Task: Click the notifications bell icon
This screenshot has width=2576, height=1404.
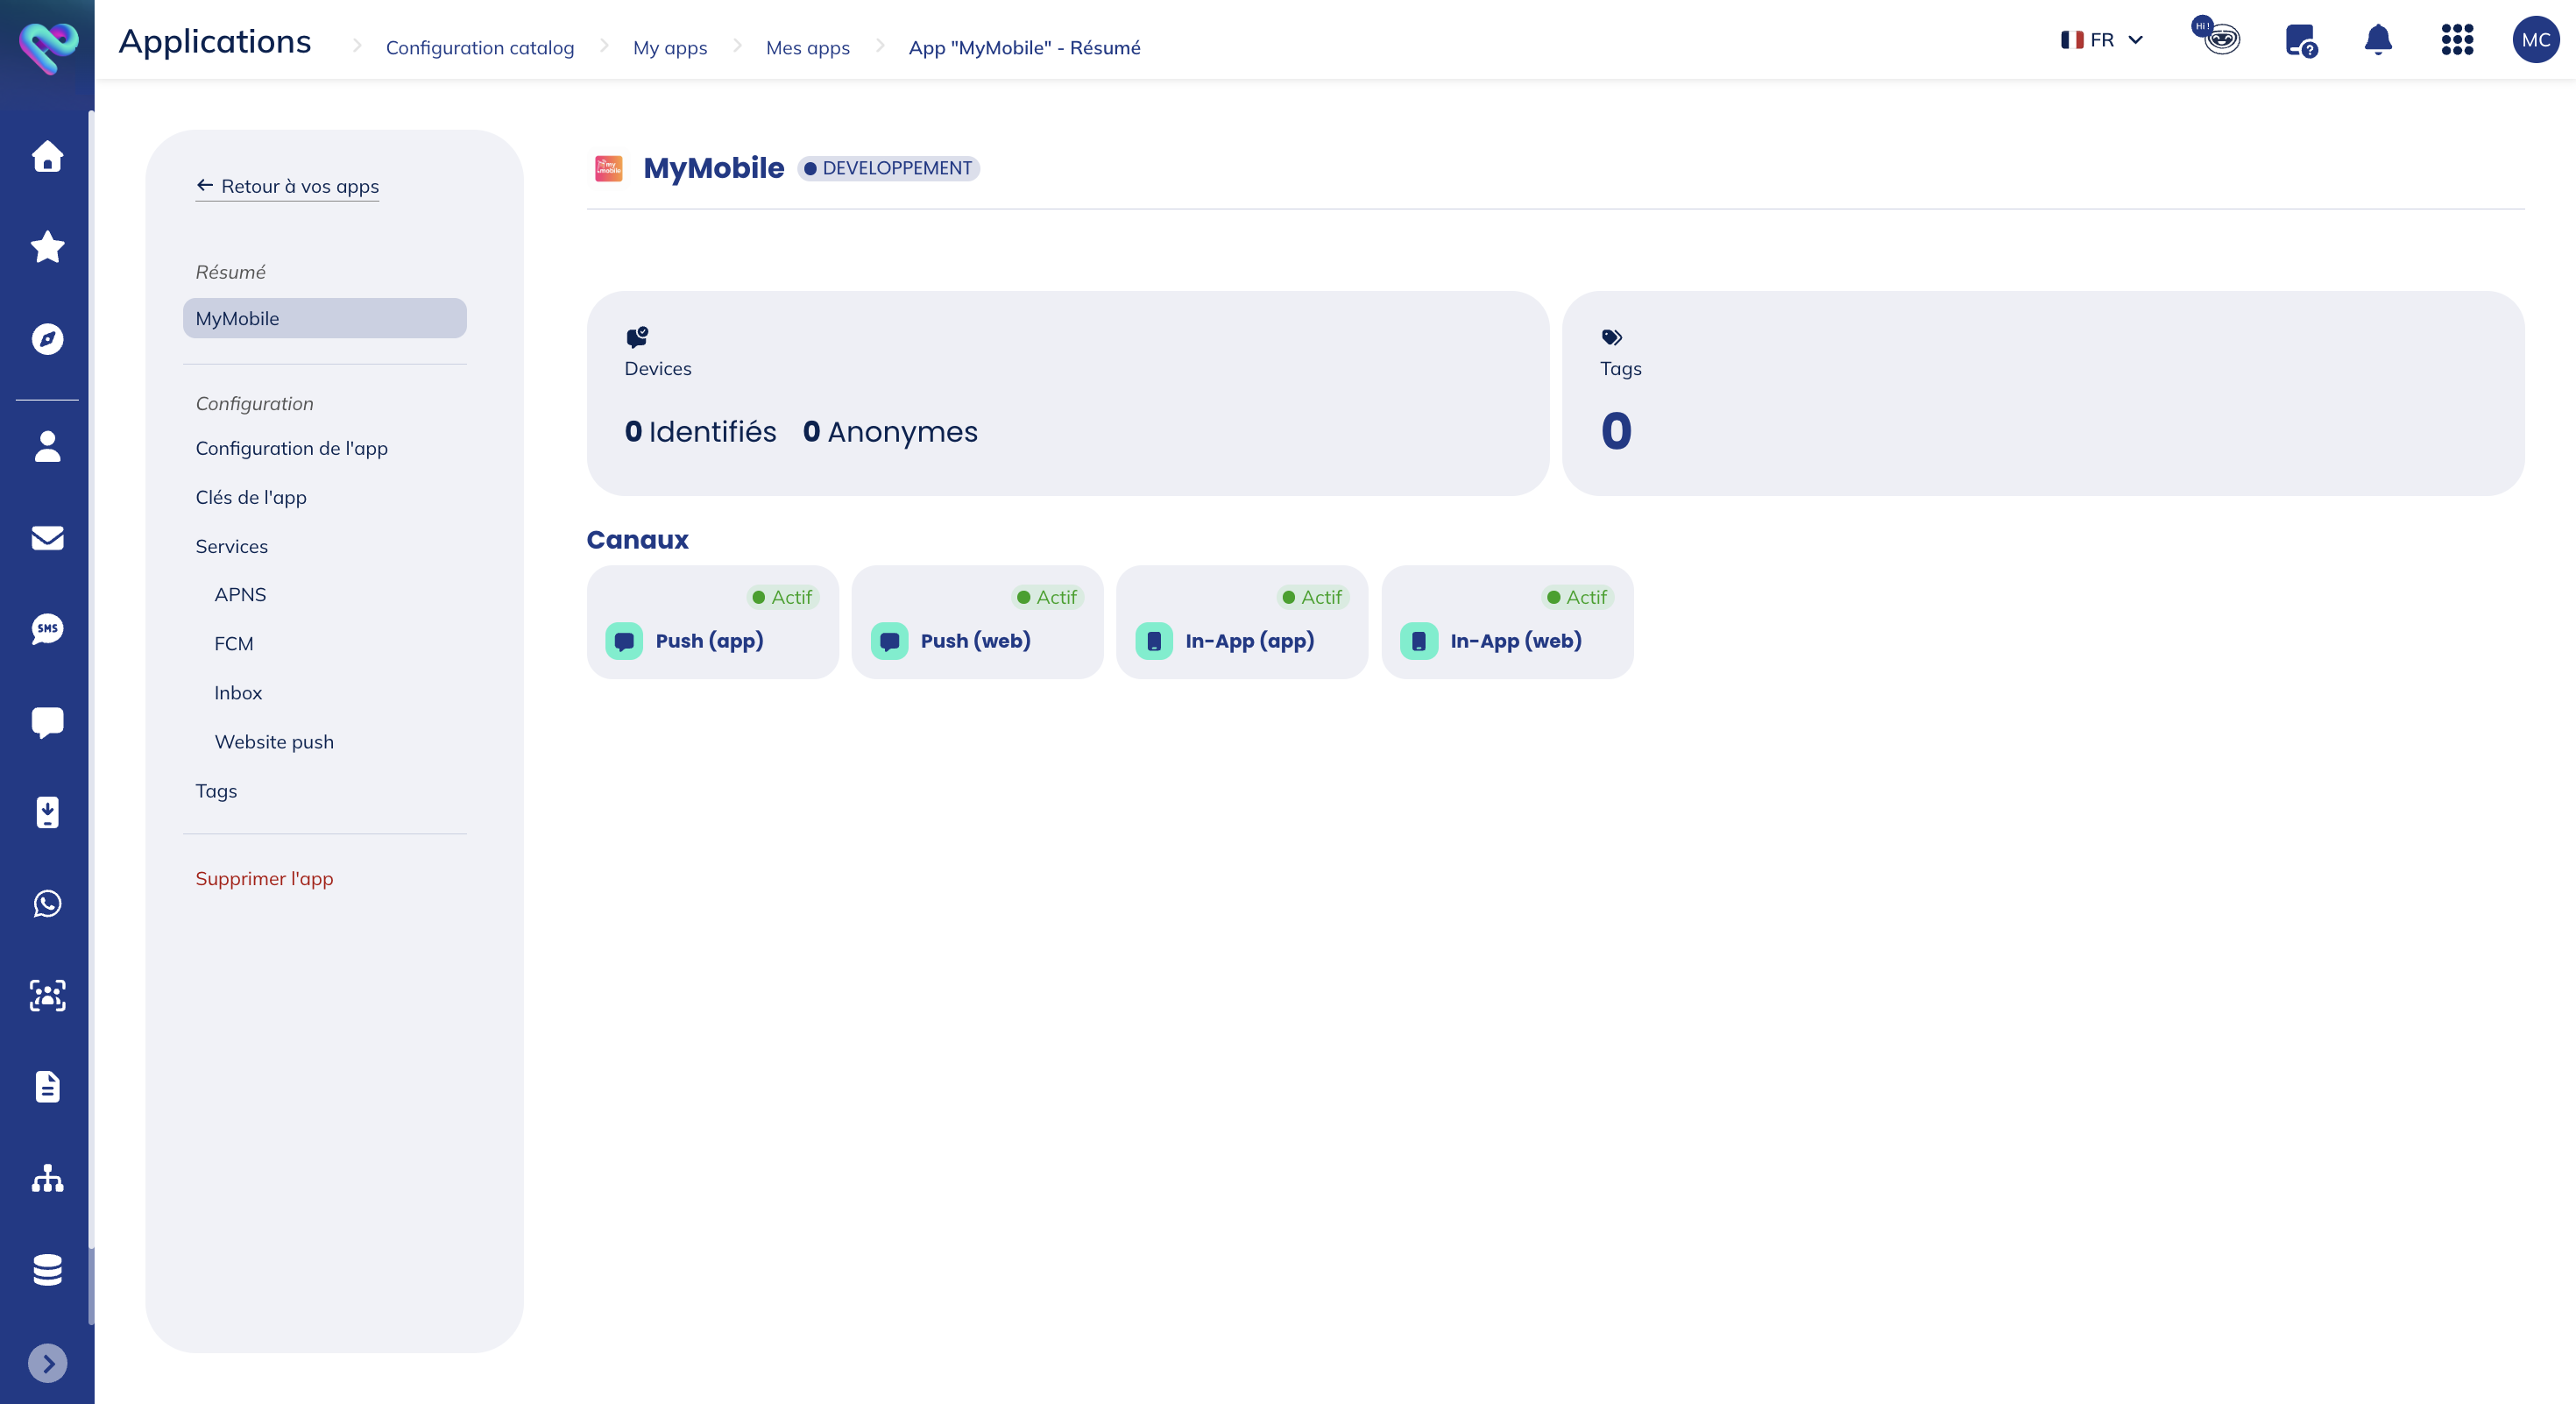Action: click(2377, 40)
